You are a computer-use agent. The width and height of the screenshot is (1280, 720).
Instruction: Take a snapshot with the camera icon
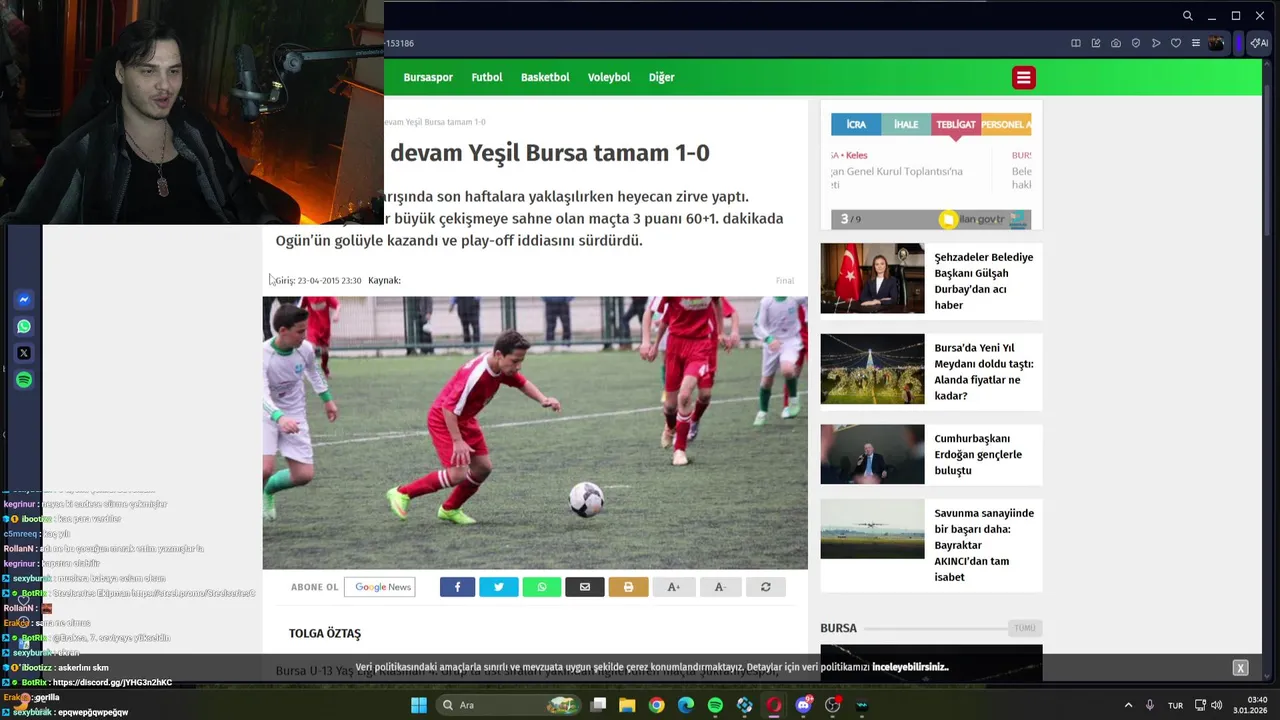click(1116, 43)
